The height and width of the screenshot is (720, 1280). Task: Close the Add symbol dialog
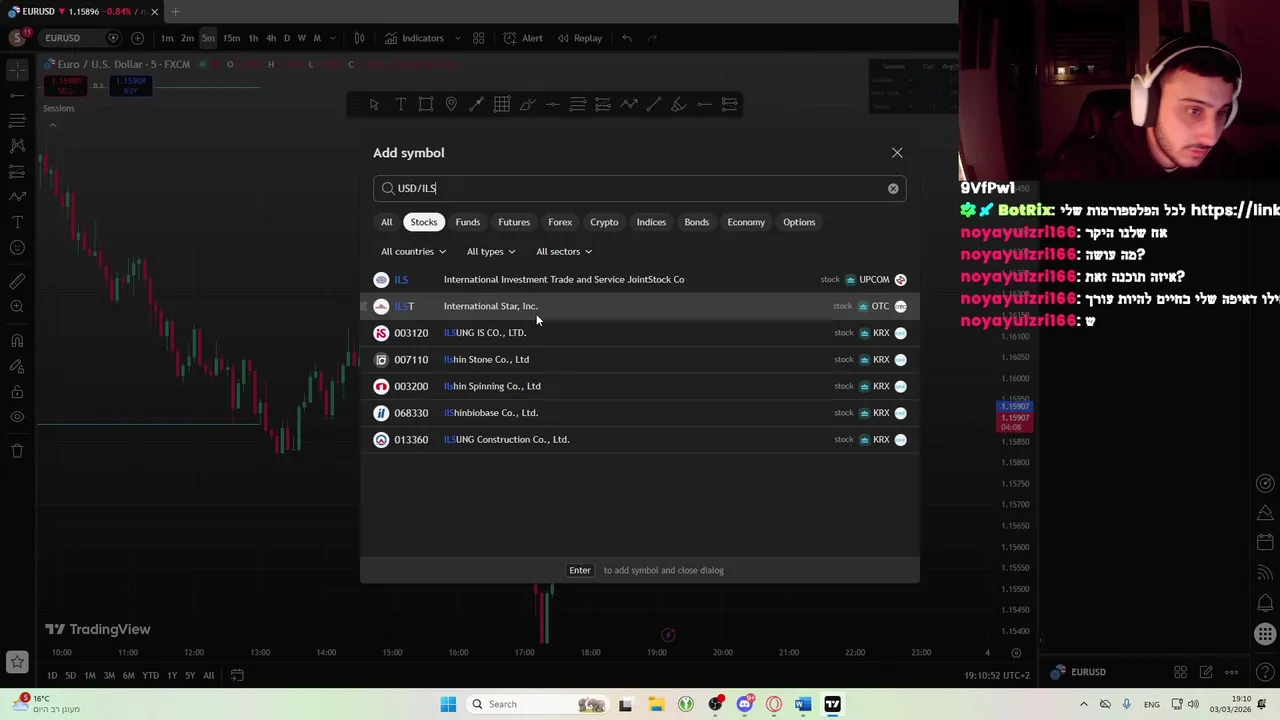click(897, 153)
